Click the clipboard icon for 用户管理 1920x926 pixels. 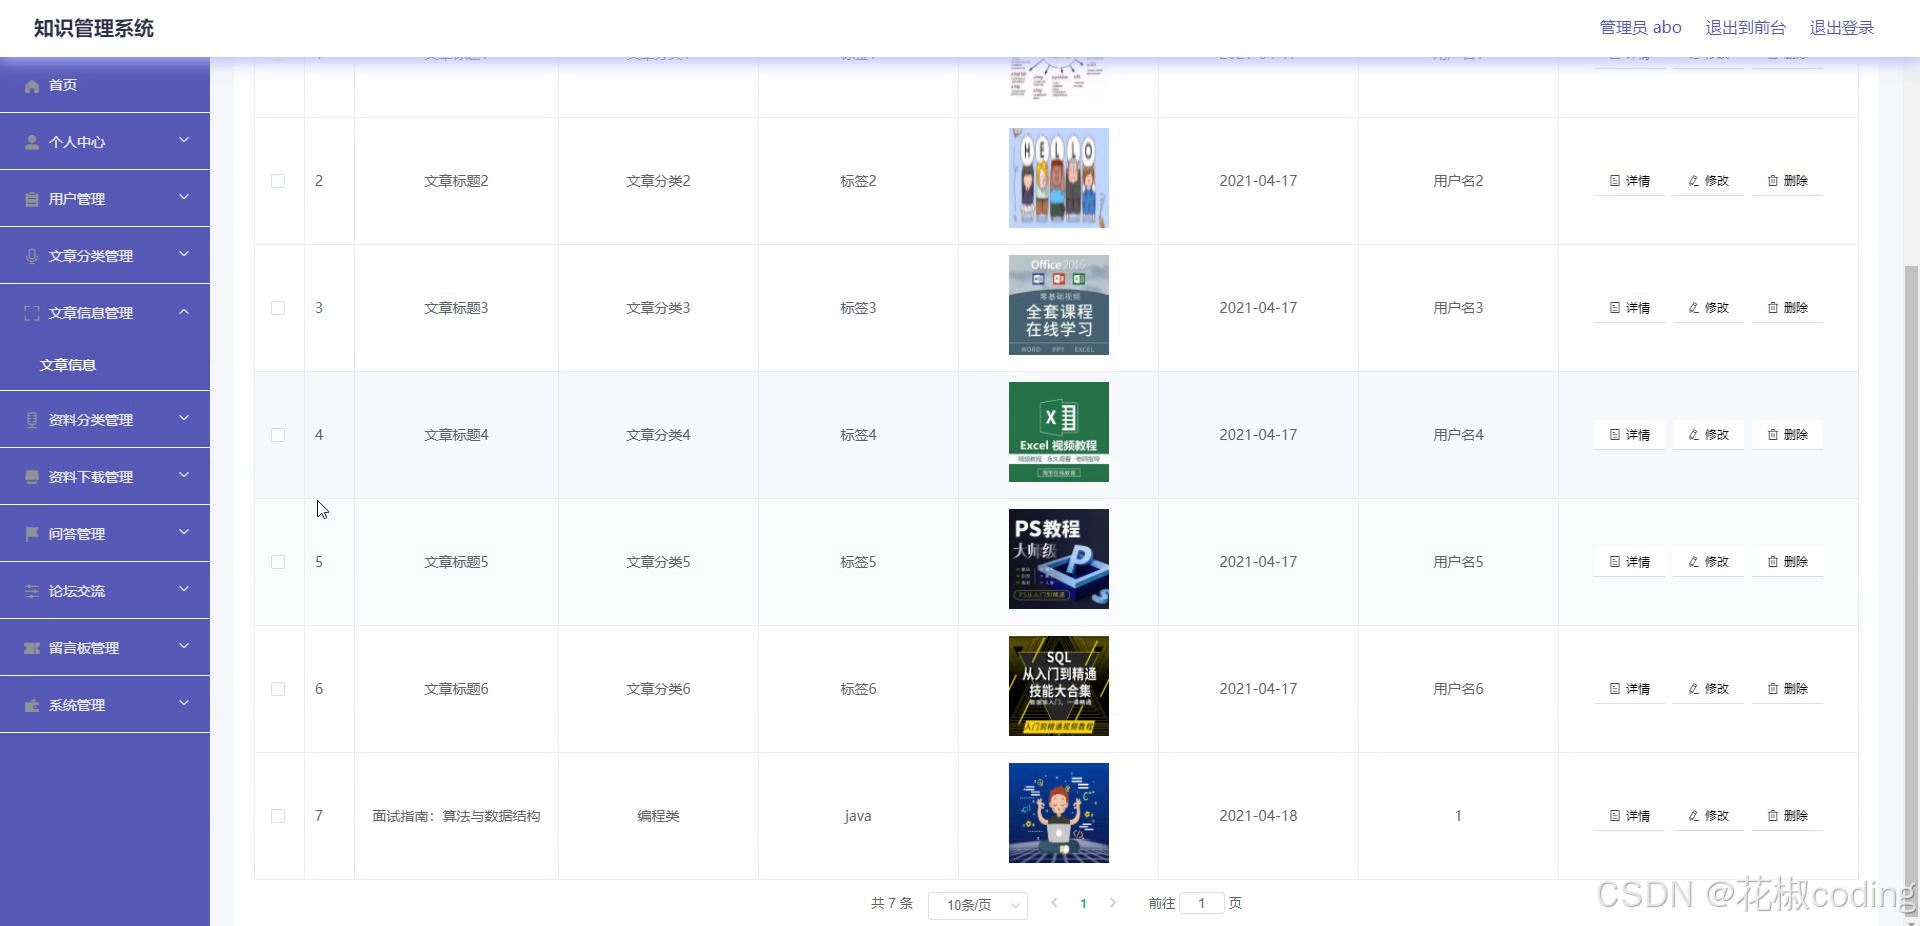point(32,200)
